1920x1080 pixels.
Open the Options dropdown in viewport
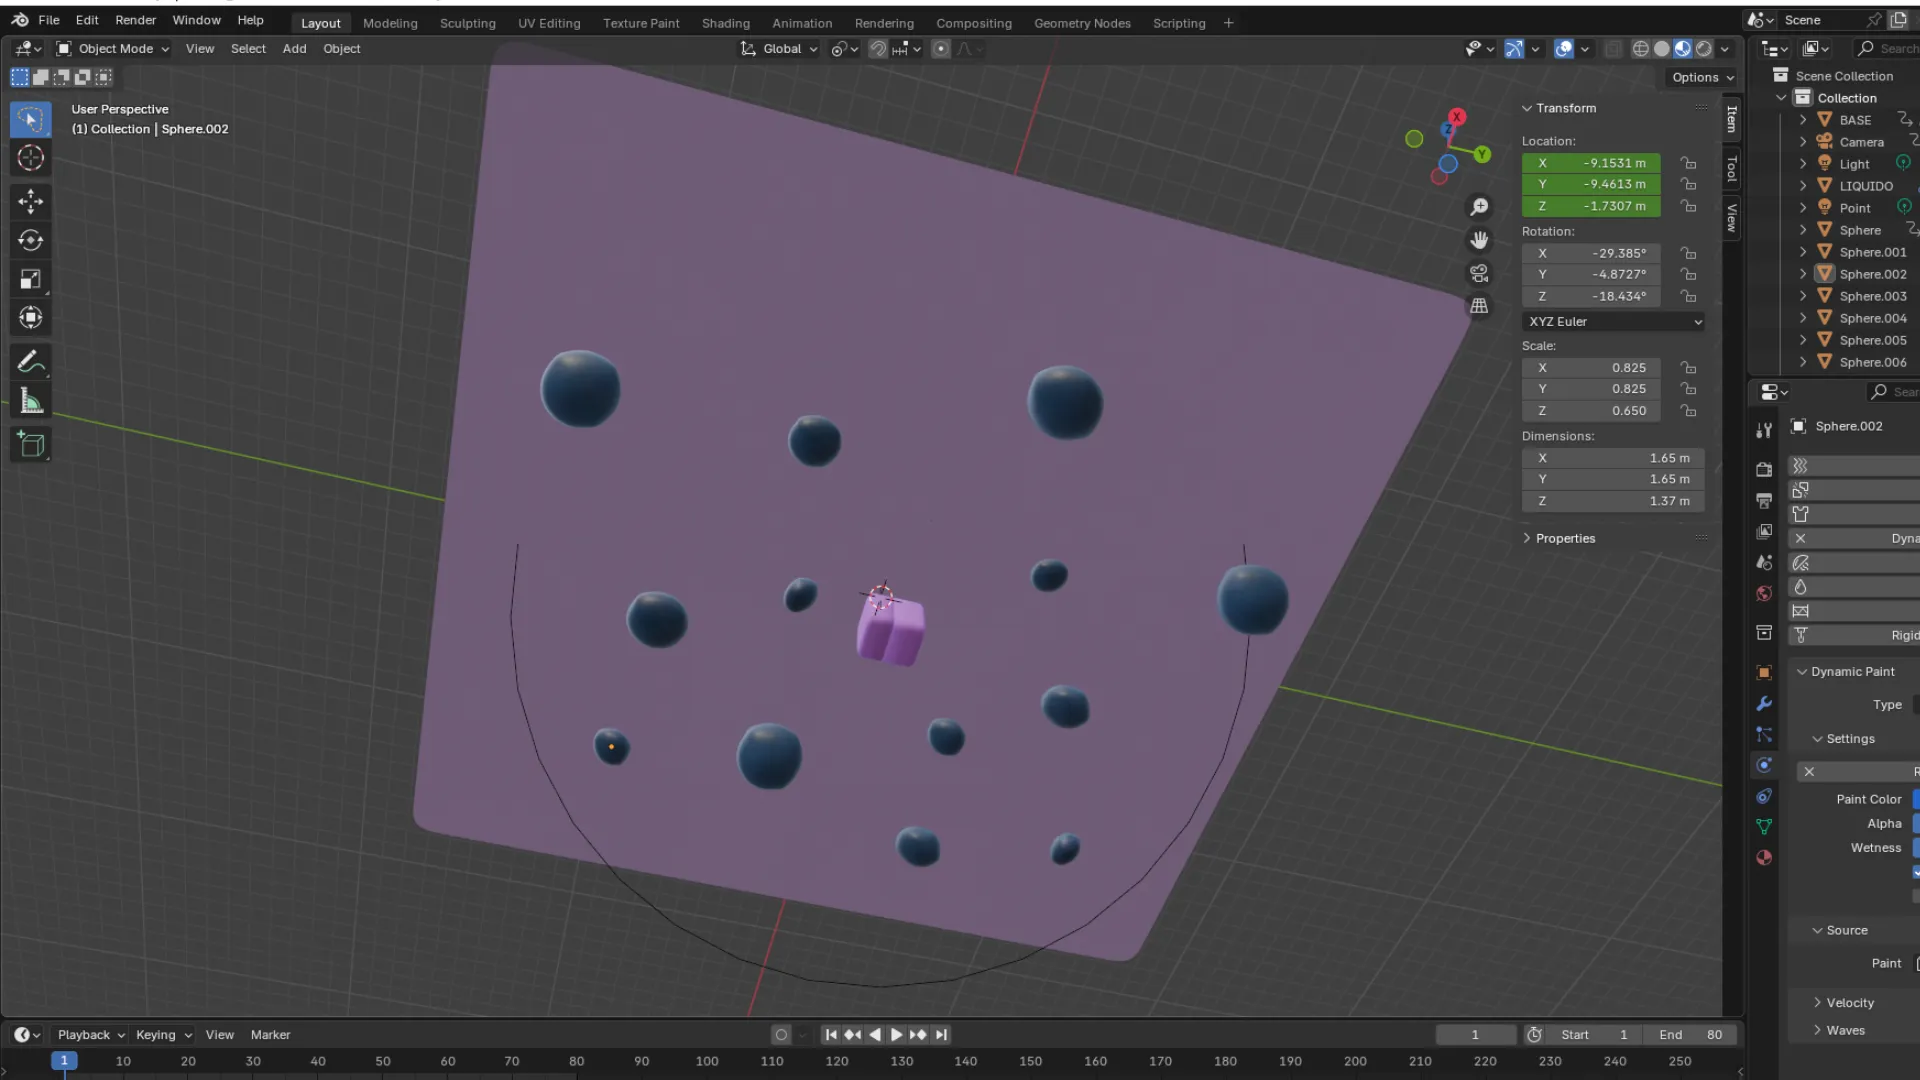point(1702,77)
